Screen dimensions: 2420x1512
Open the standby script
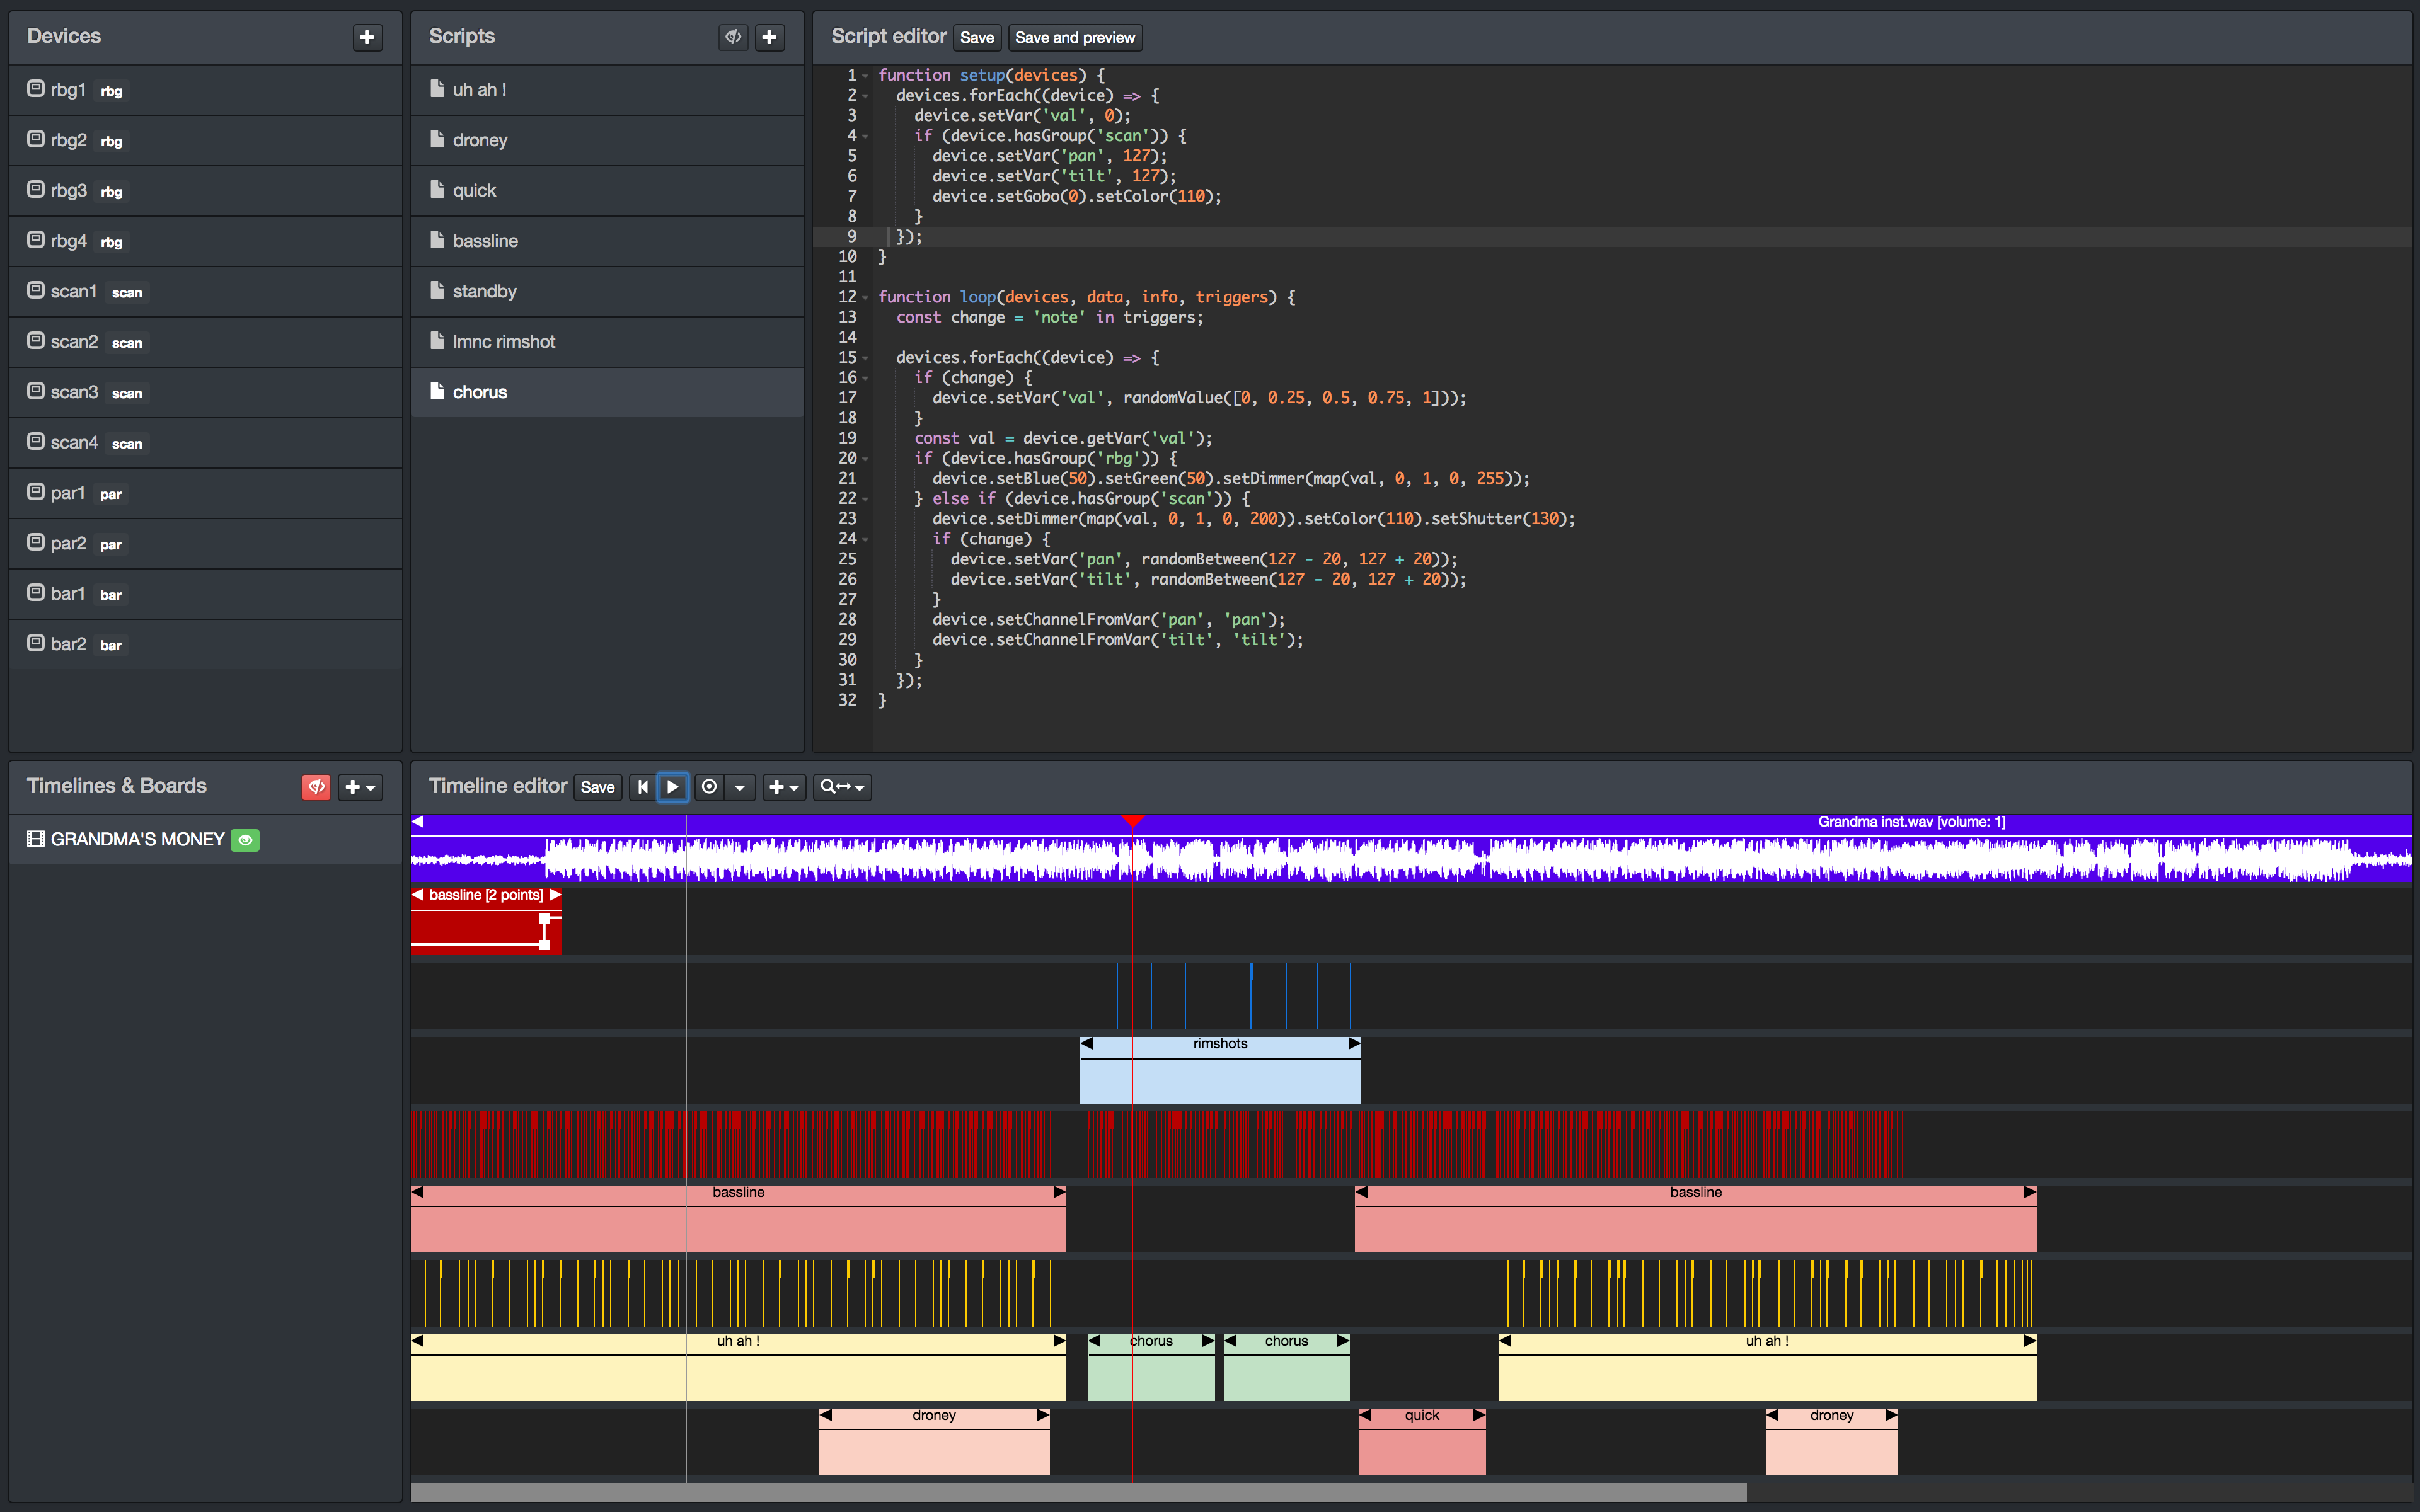607,292
